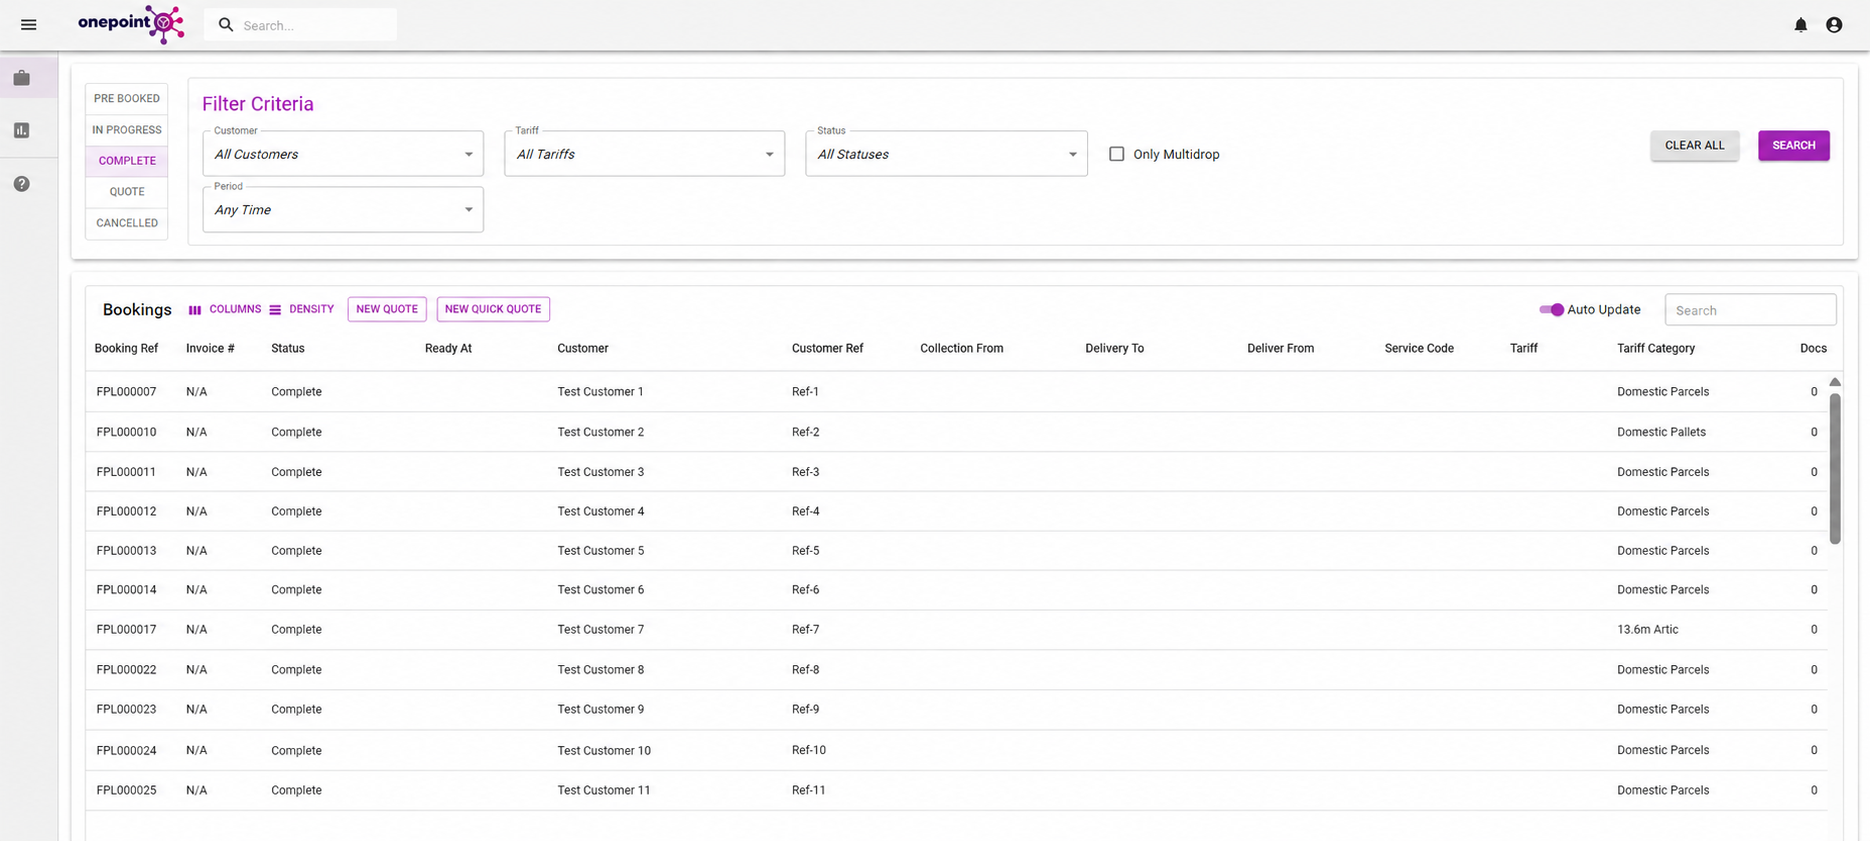1870x841 pixels.
Task: Change table Density setting
Action: [302, 310]
